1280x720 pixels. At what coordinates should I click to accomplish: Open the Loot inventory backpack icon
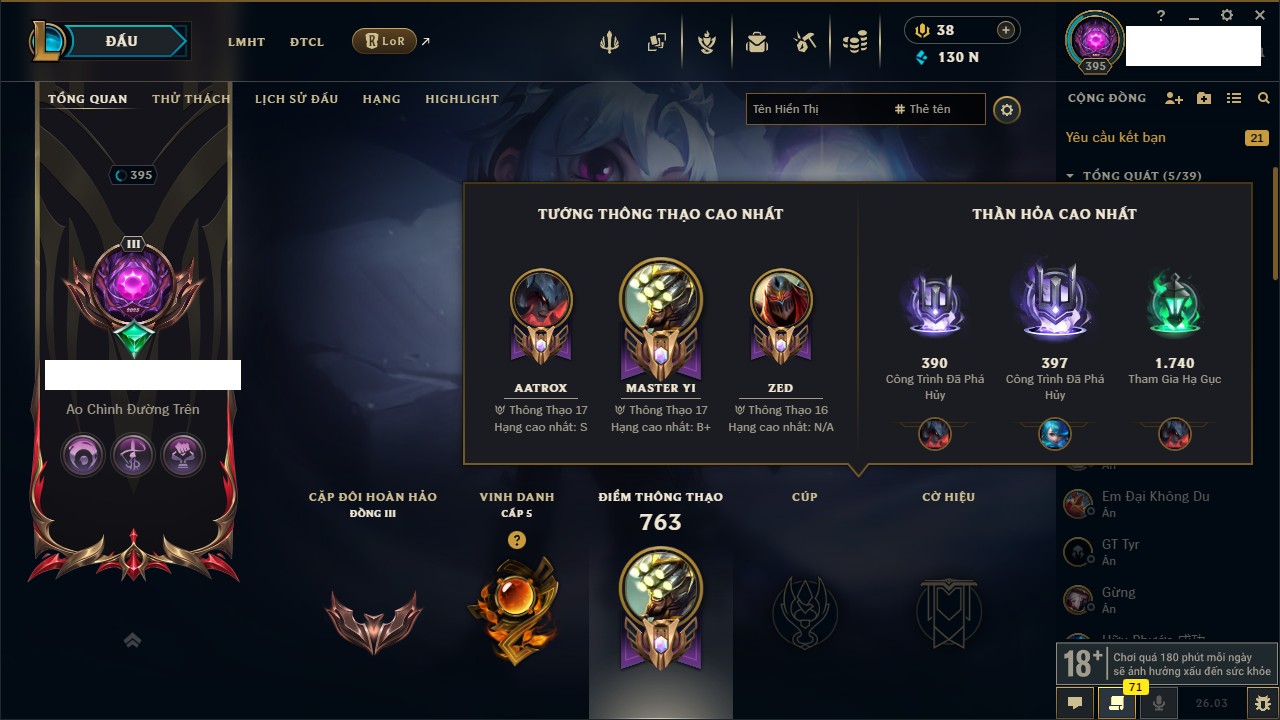pyautogui.click(x=756, y=42)
